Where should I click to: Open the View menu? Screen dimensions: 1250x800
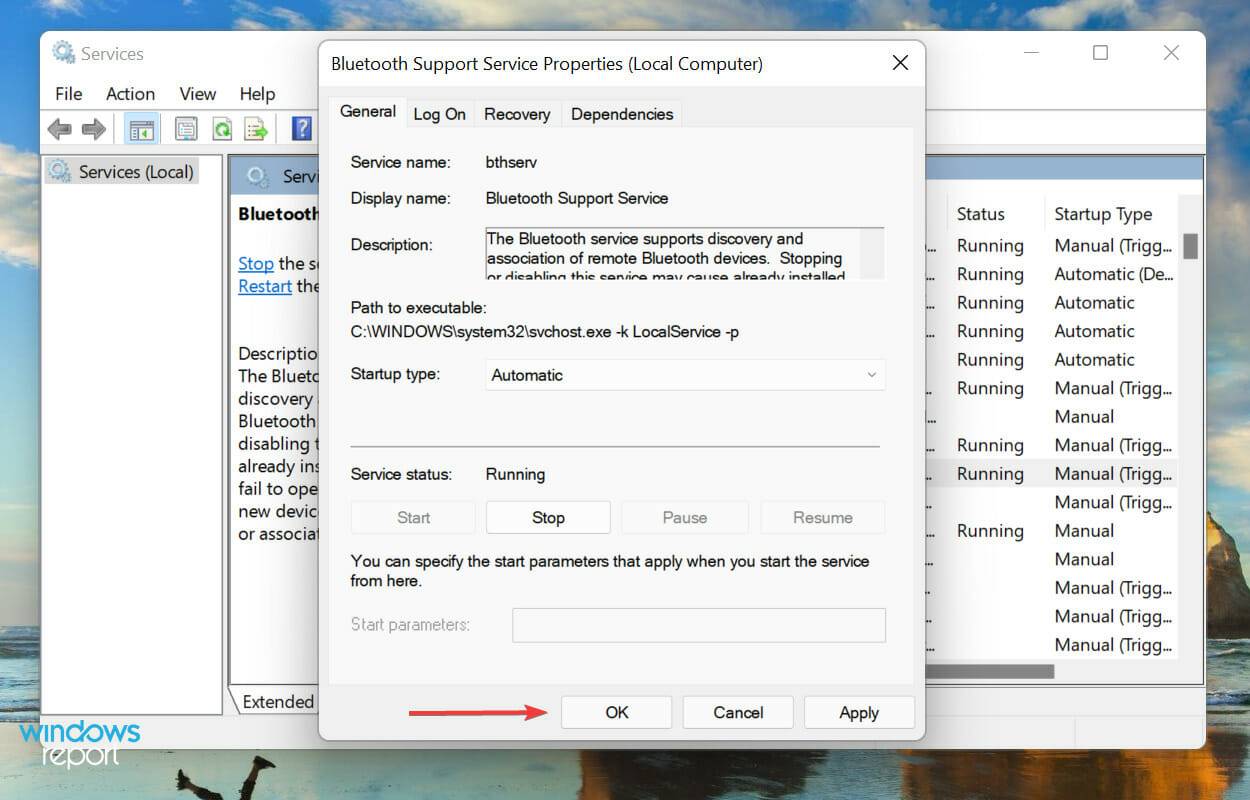(x=197, y=94)
